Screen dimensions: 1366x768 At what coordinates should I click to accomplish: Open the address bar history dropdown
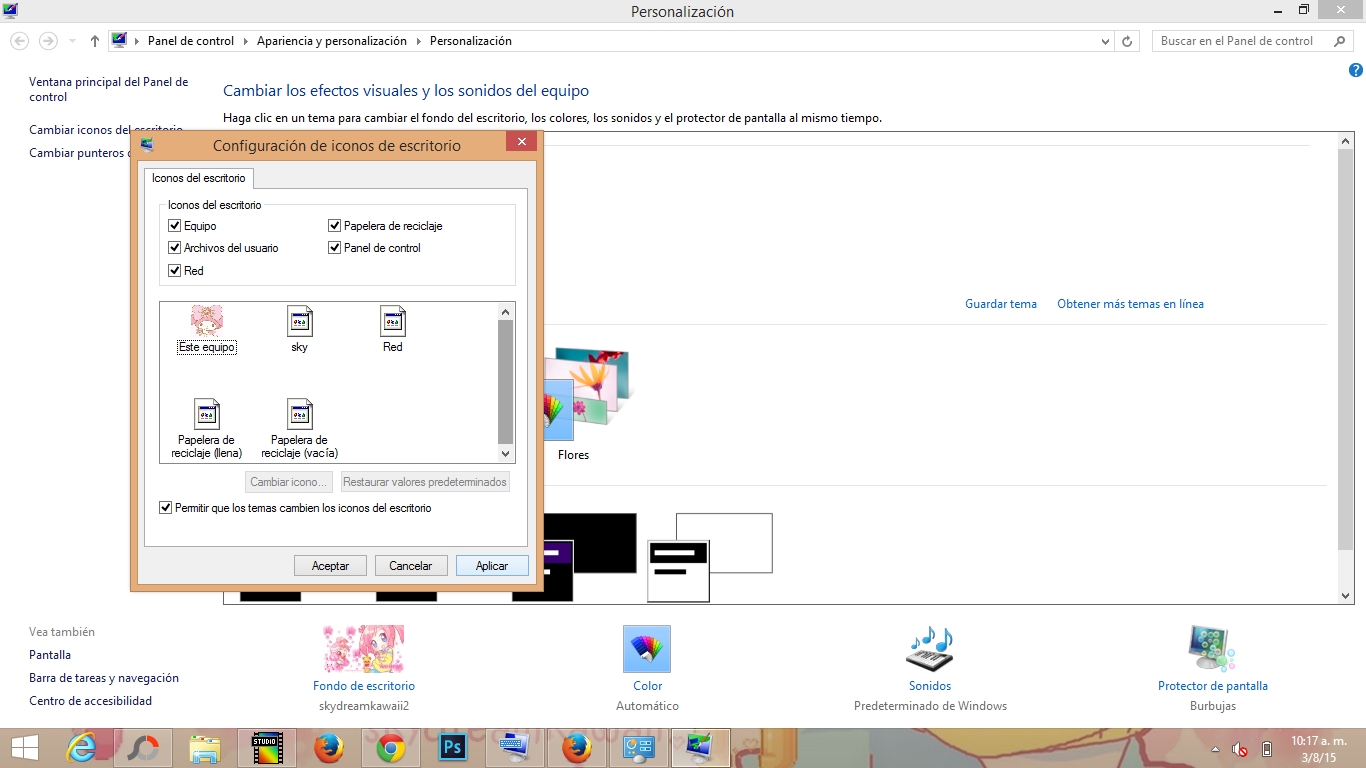click(1105, 41)
